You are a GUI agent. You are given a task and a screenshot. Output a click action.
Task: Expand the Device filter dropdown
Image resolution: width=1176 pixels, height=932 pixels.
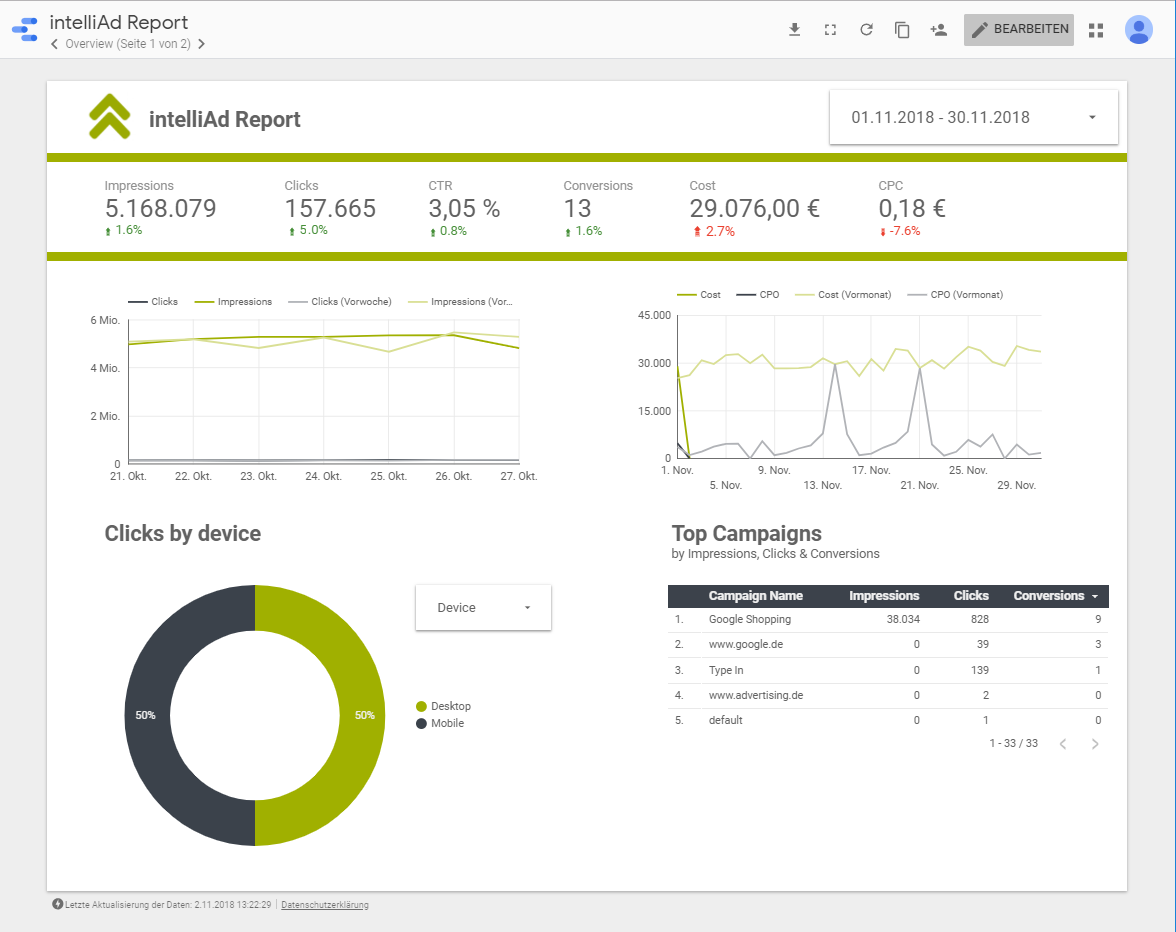click(483, 608)
